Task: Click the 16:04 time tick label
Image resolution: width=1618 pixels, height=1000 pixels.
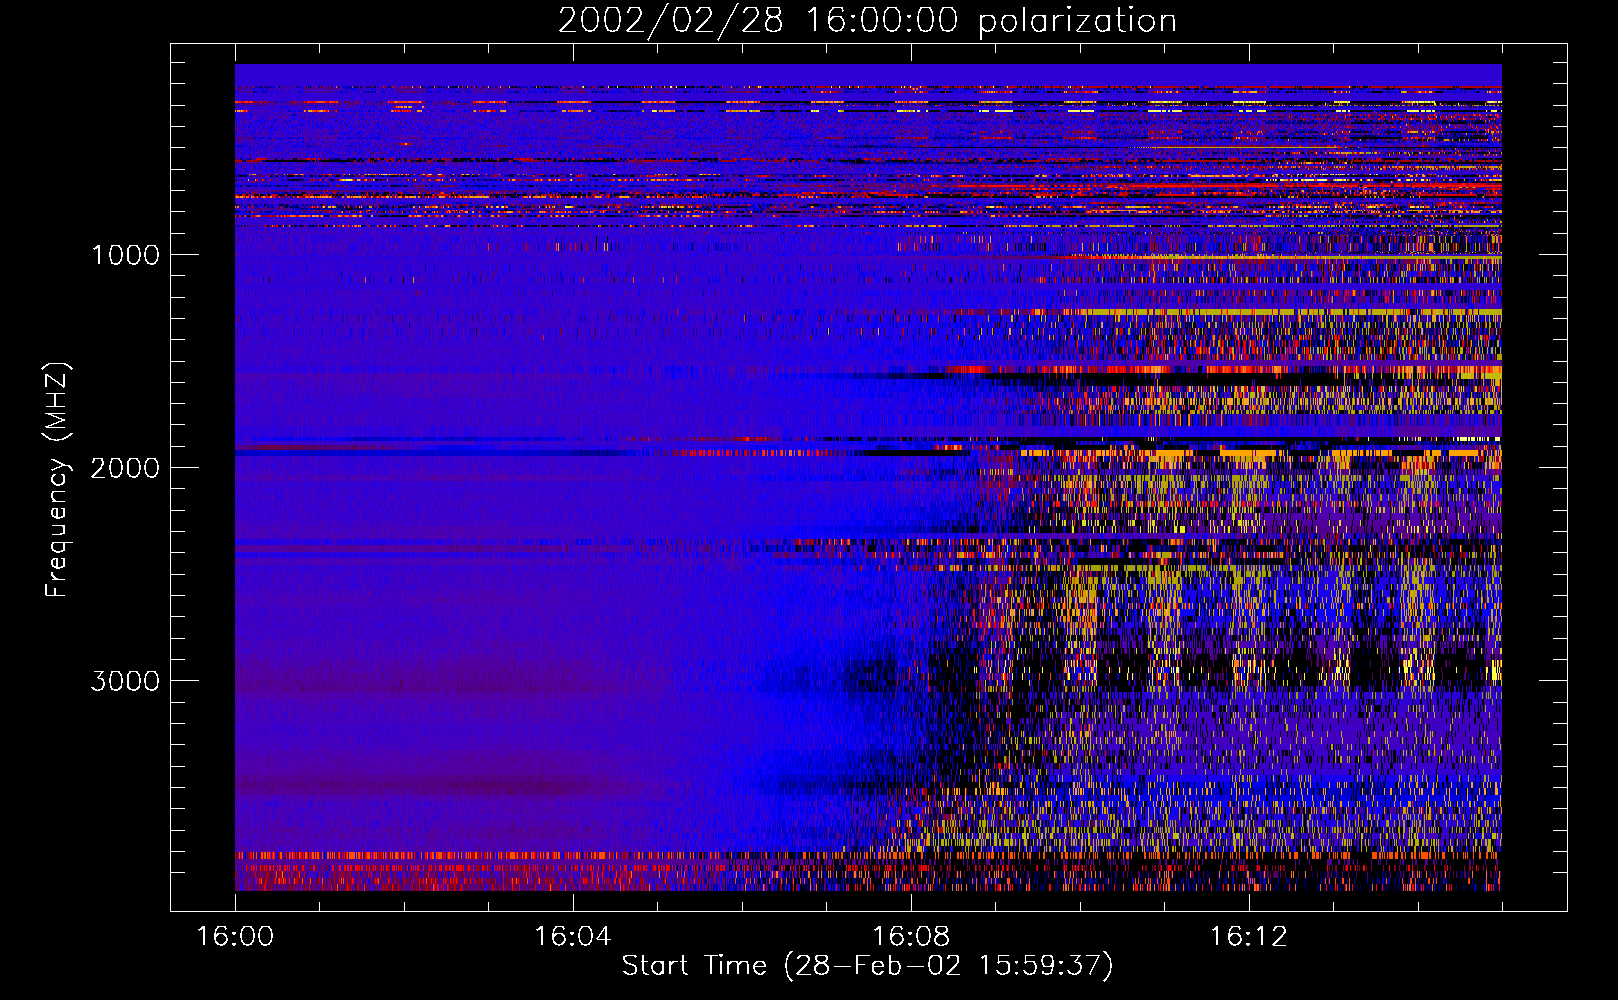Action: 573,936
